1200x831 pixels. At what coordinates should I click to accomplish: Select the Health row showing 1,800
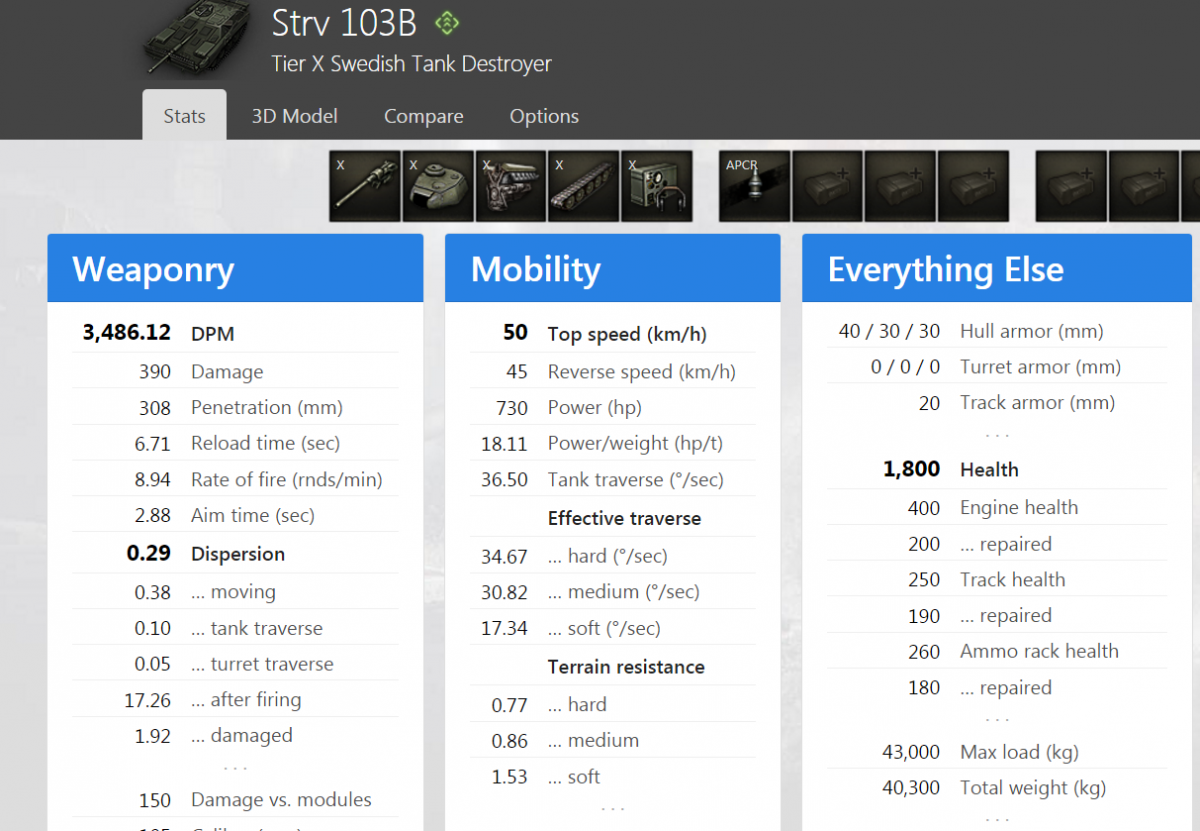[x=997, y=469]
